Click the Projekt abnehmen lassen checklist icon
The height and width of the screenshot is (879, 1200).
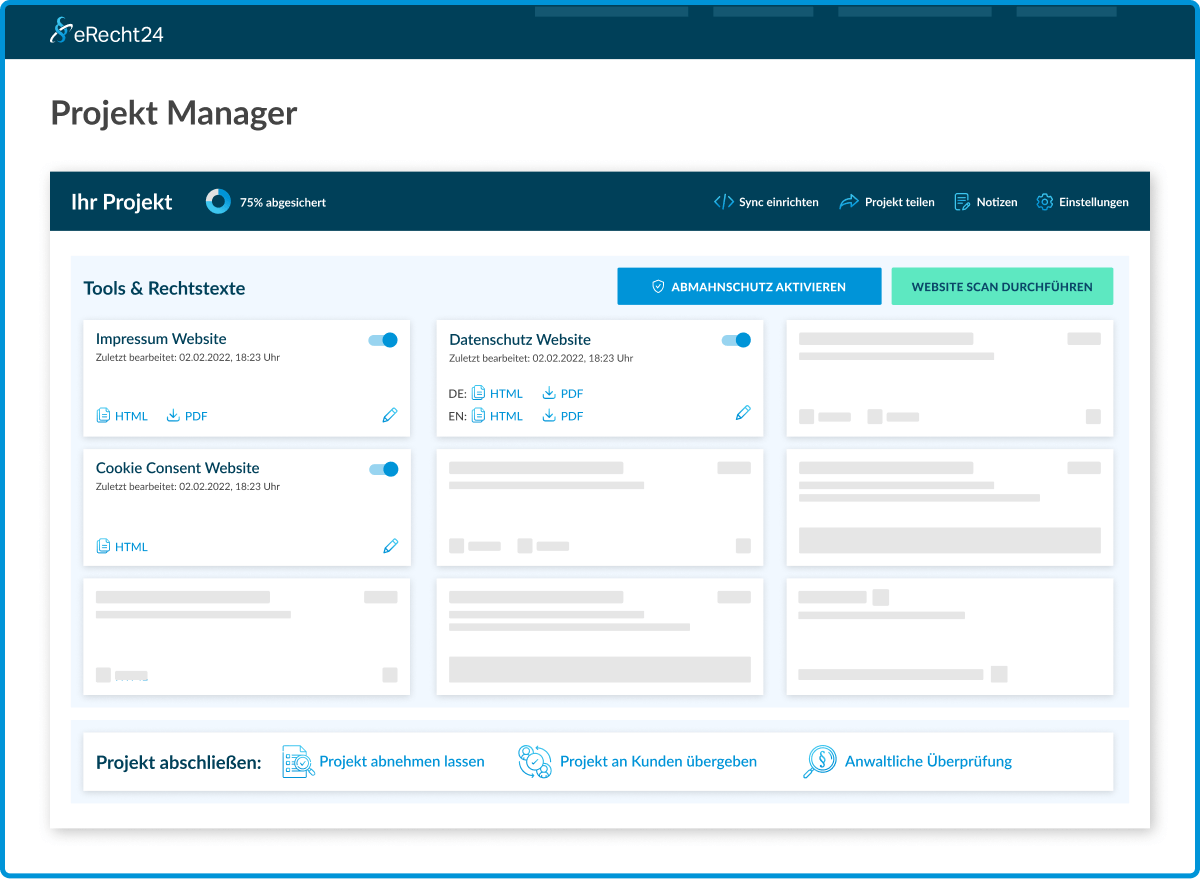[x=297, y=761]
